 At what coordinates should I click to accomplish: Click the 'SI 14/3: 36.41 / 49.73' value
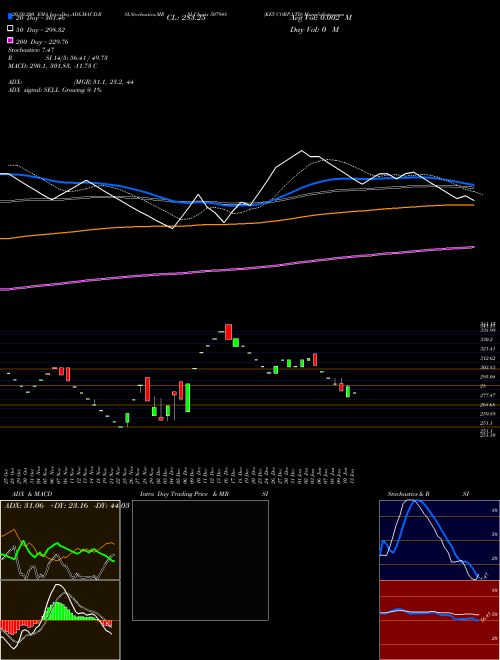click(x=76, y=58)
